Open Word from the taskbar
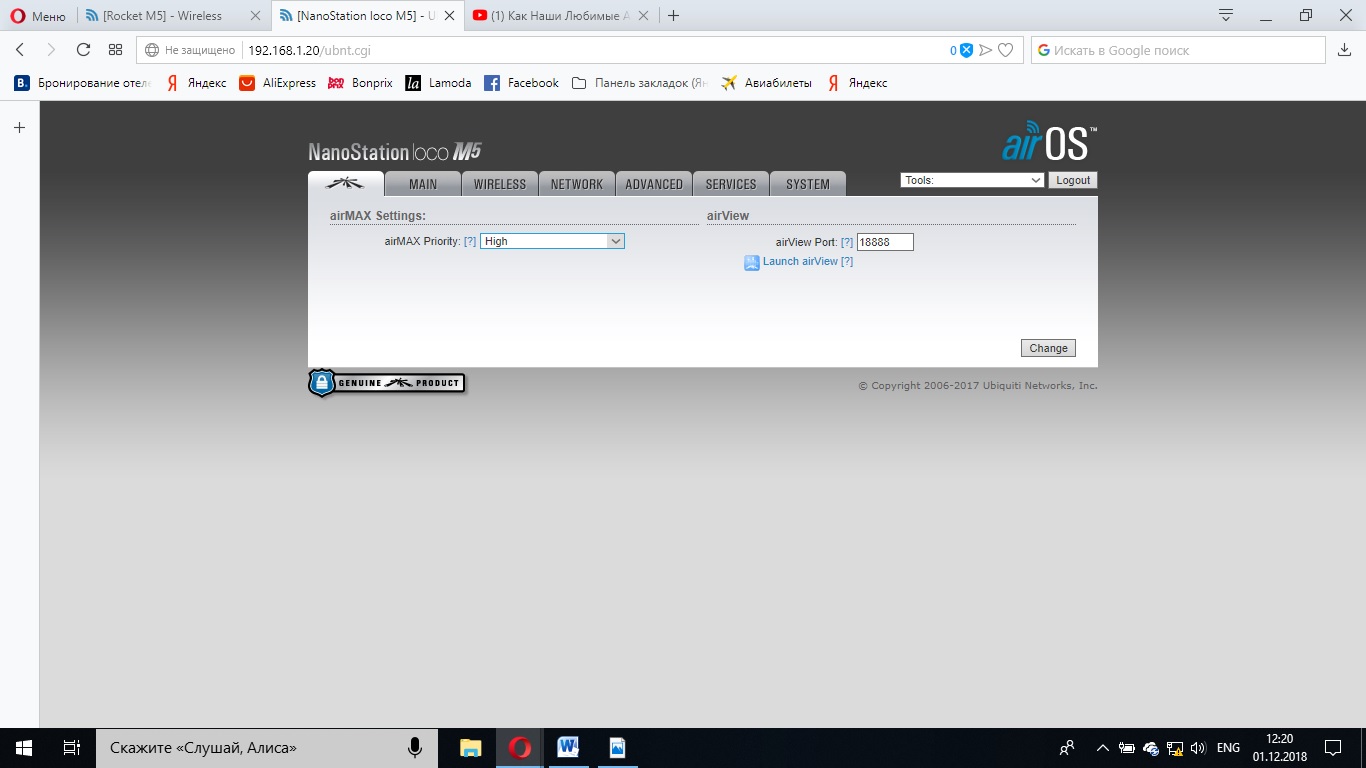 click(568, 747)
